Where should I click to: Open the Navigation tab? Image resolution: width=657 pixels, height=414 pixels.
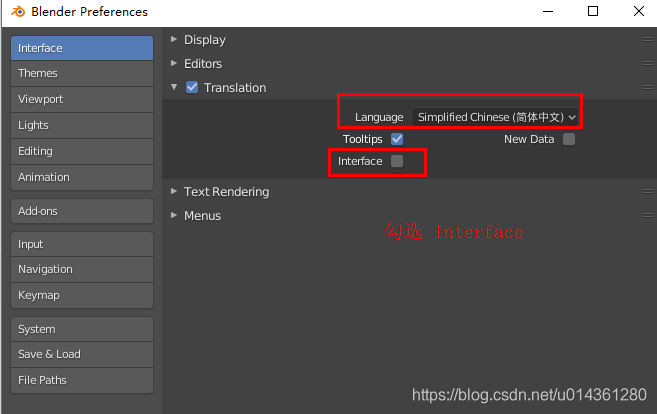pos(82,269)
